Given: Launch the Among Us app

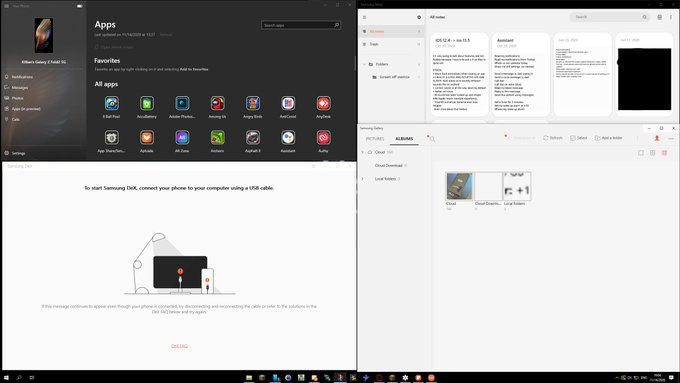Looking at the screenshot, I should 217,103.
